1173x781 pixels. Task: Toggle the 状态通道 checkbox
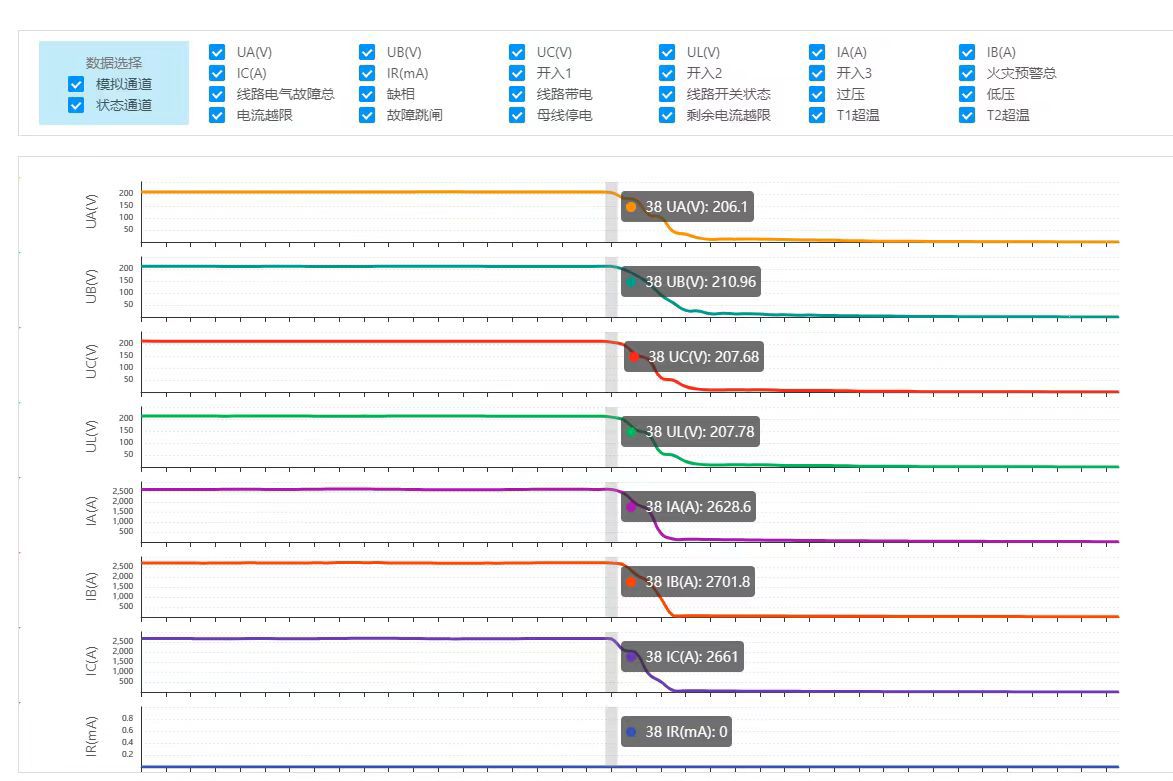(76, 105)
